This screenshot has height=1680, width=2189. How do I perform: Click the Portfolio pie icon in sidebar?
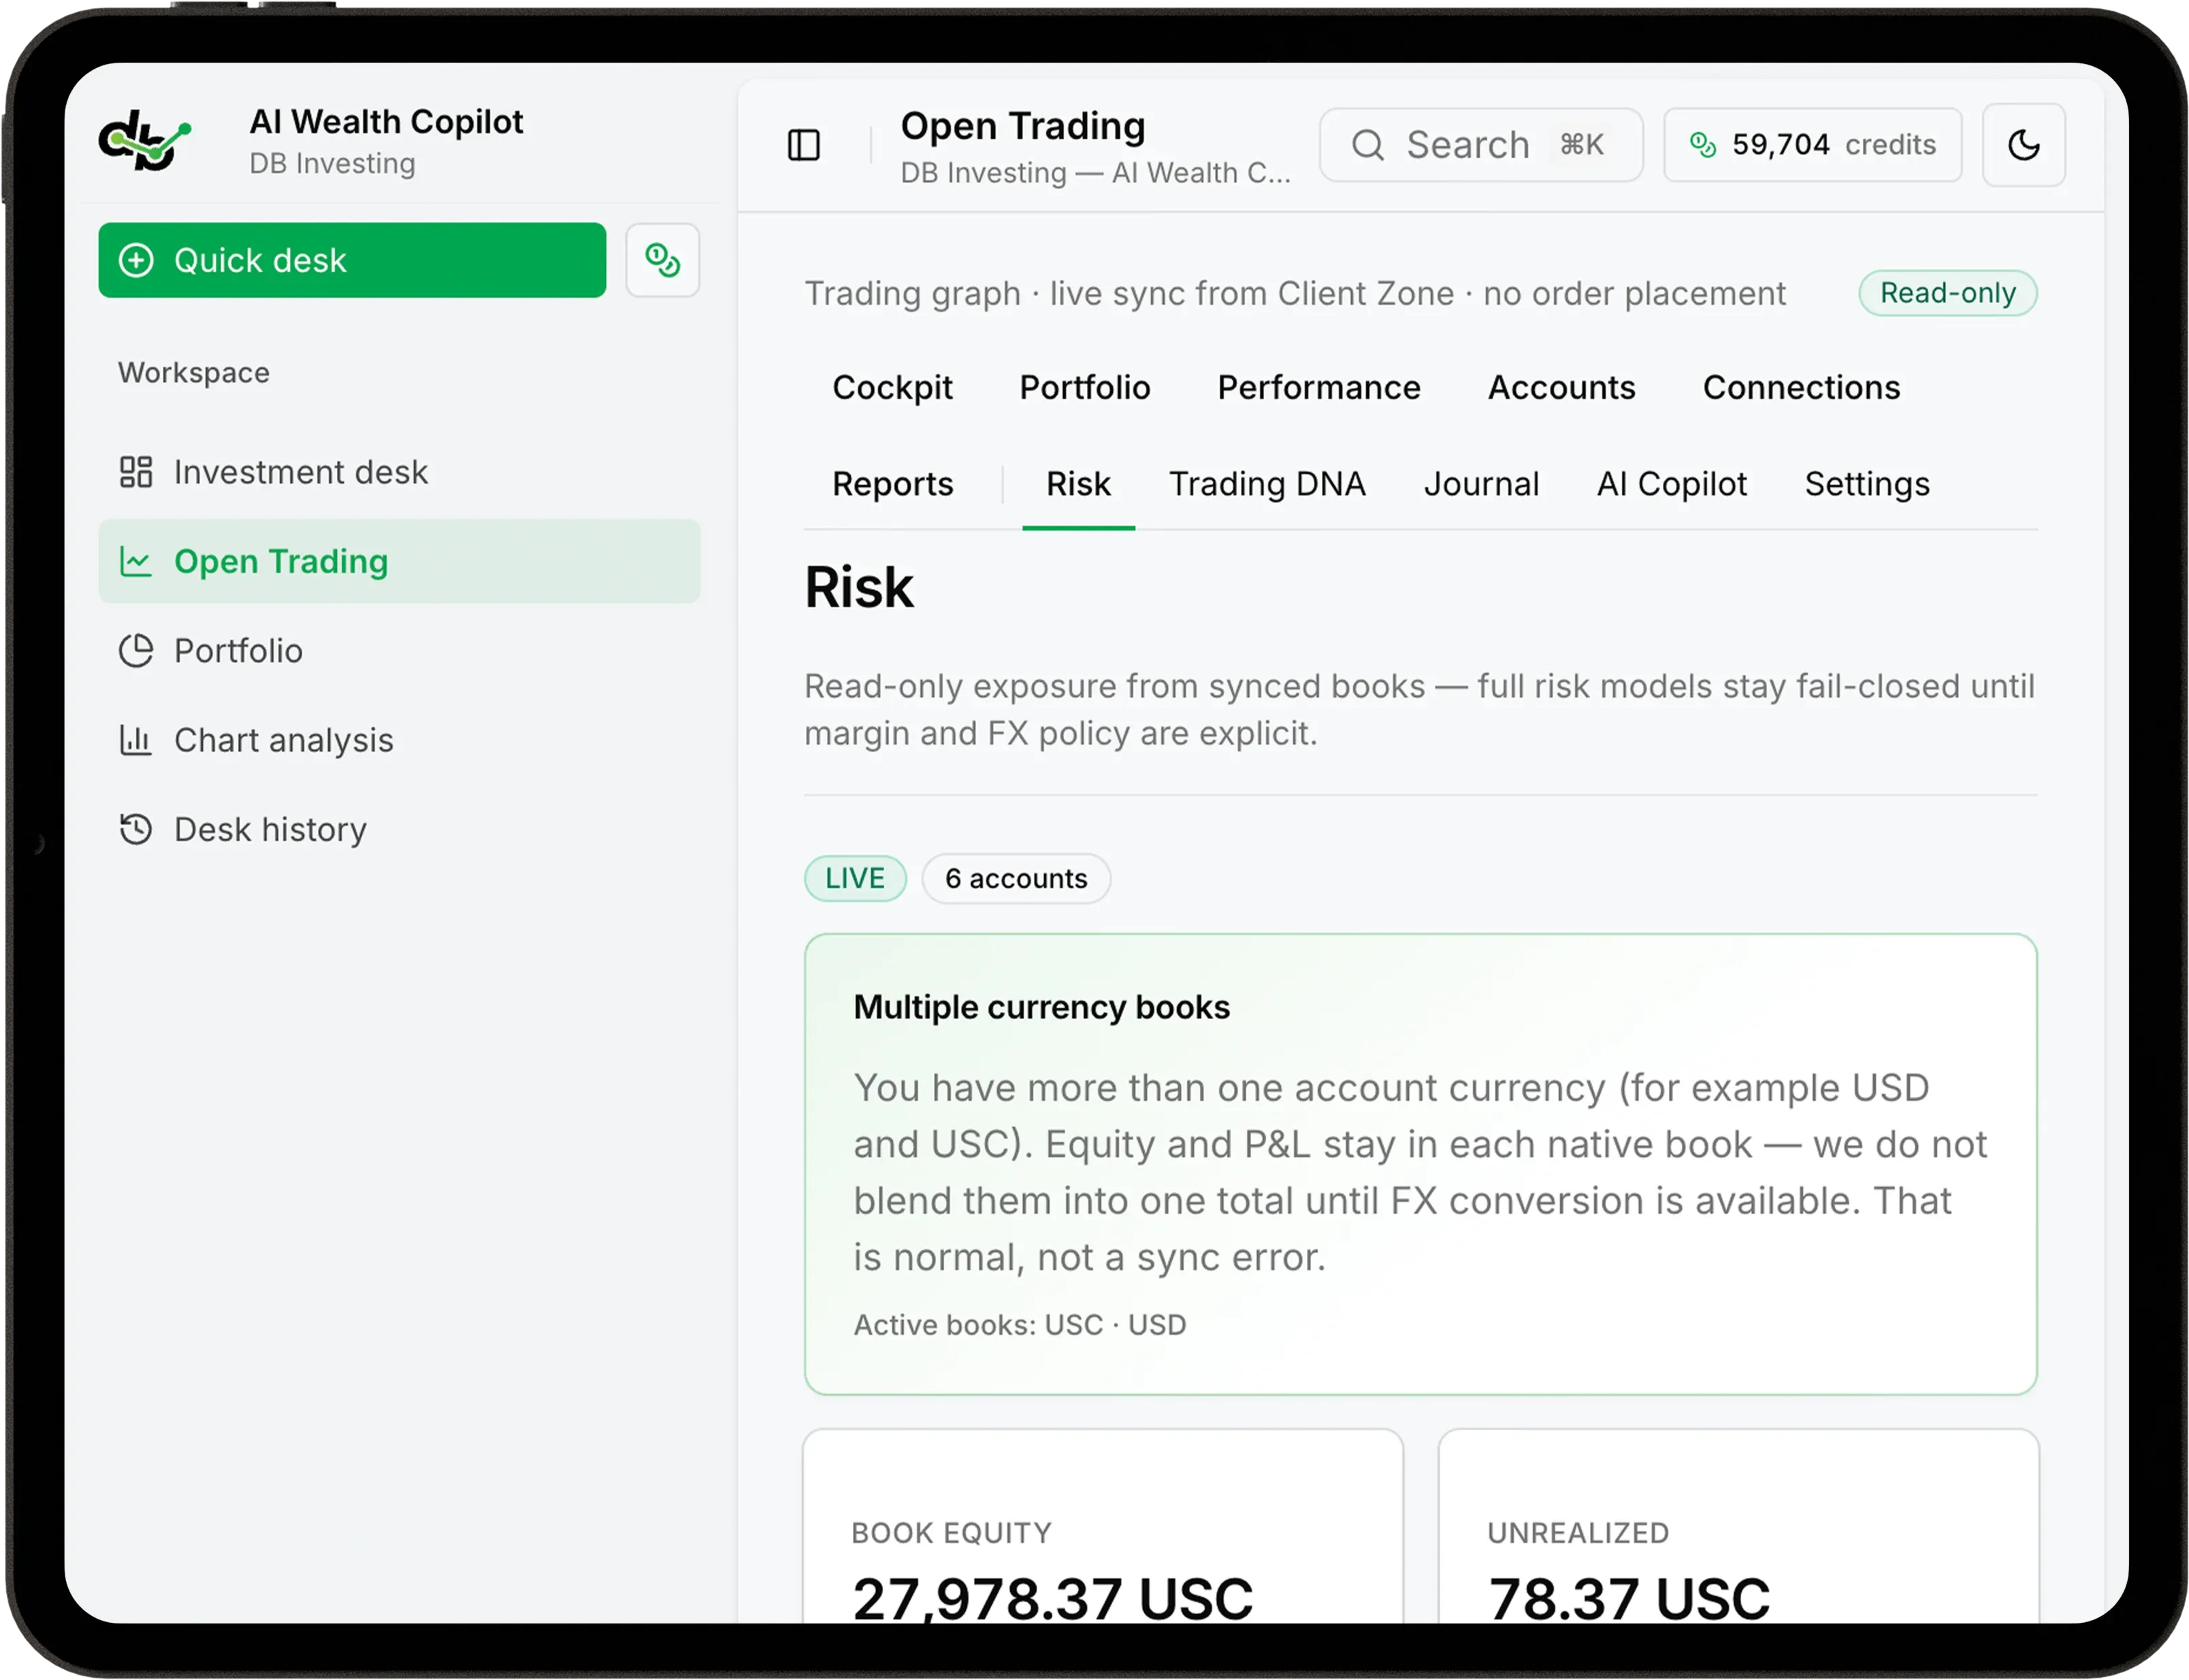[136, 651]
